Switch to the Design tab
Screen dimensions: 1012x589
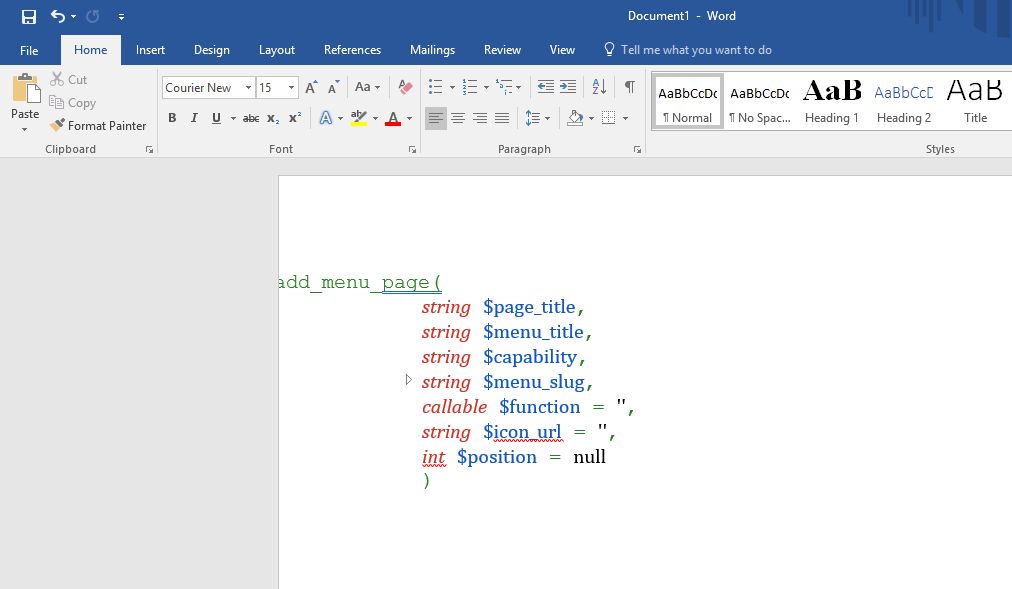pyautogui.click(x=212, y=50)
